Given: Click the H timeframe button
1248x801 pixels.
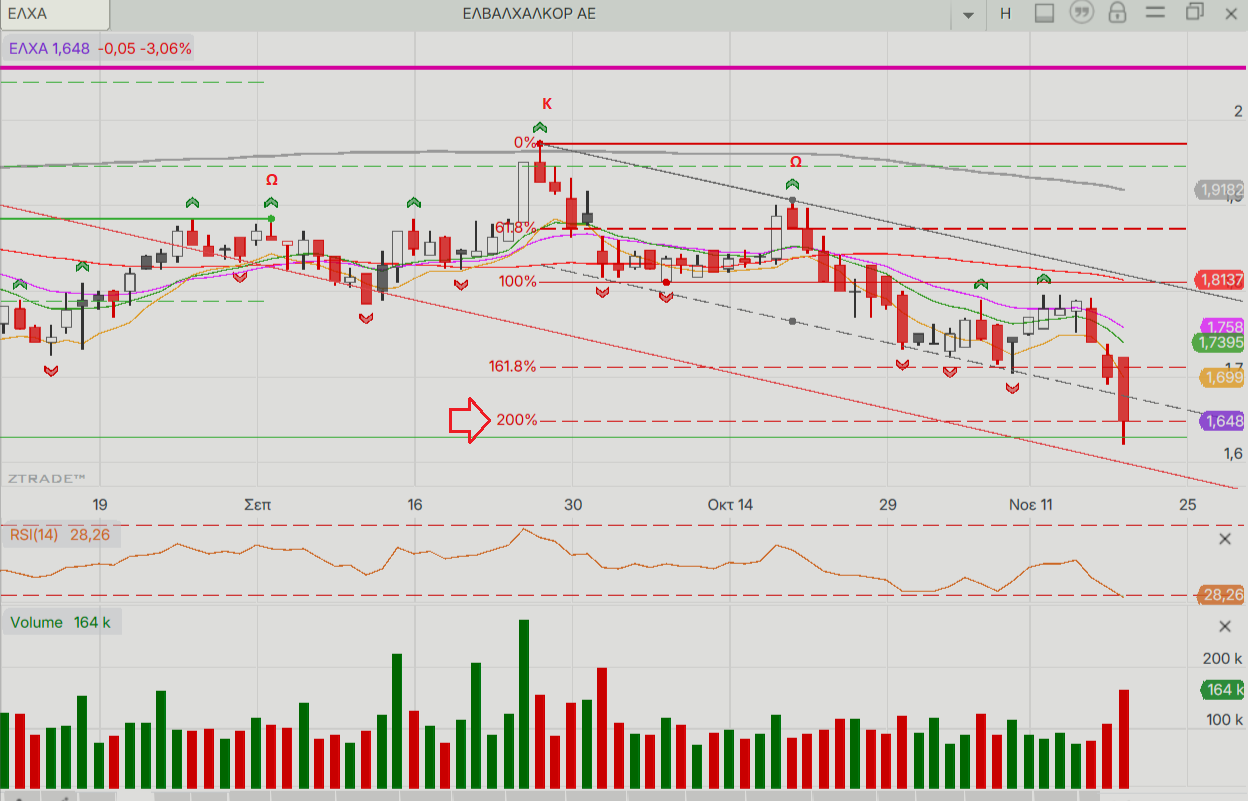Looking at the screenshot, I should pyautogui.click(x=1005, y=14).
